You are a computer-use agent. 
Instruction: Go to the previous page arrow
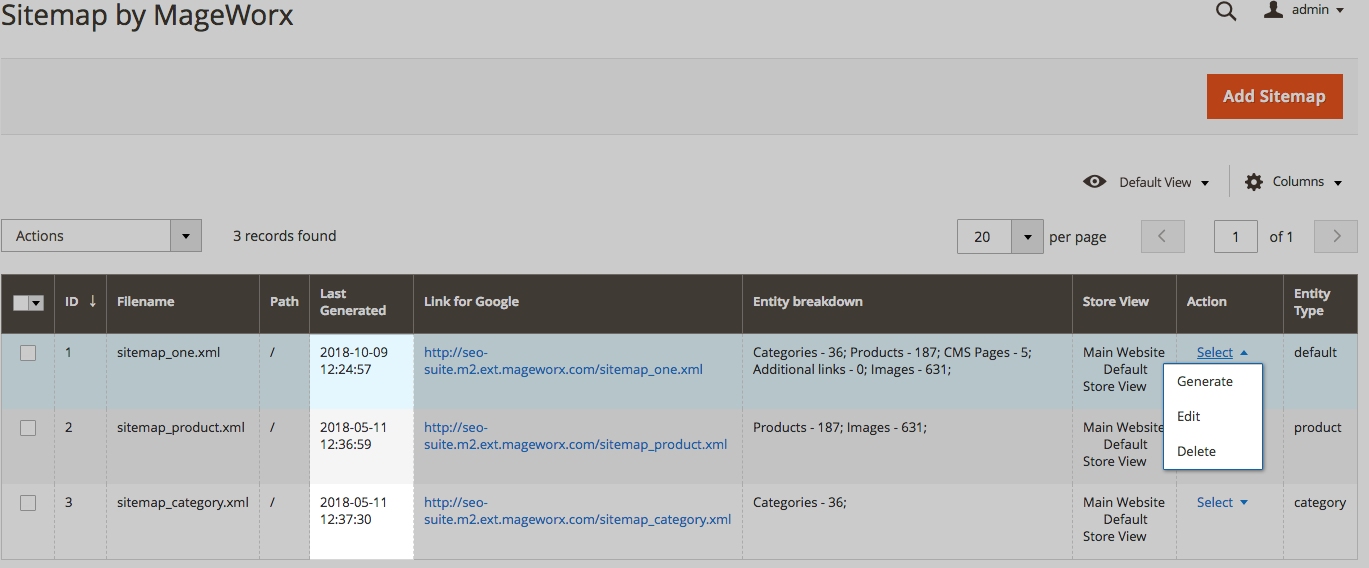tap(1162, 237)
